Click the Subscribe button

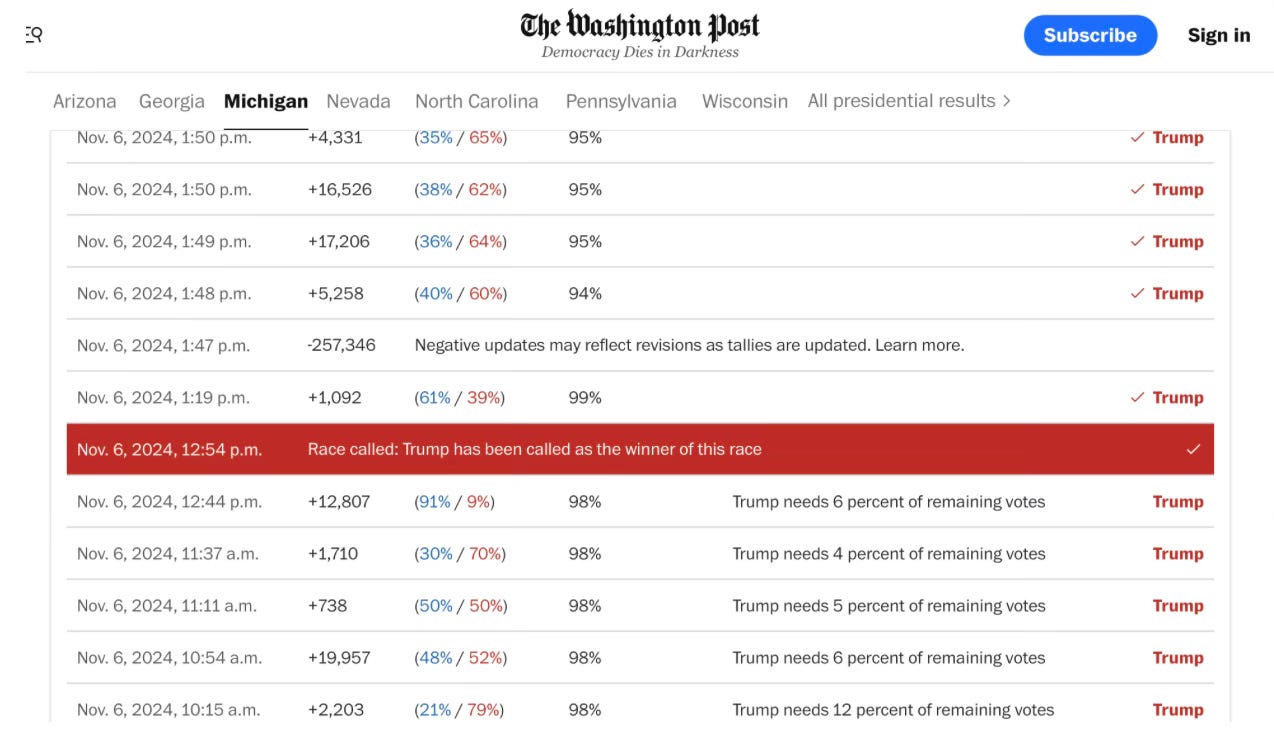1090,35
